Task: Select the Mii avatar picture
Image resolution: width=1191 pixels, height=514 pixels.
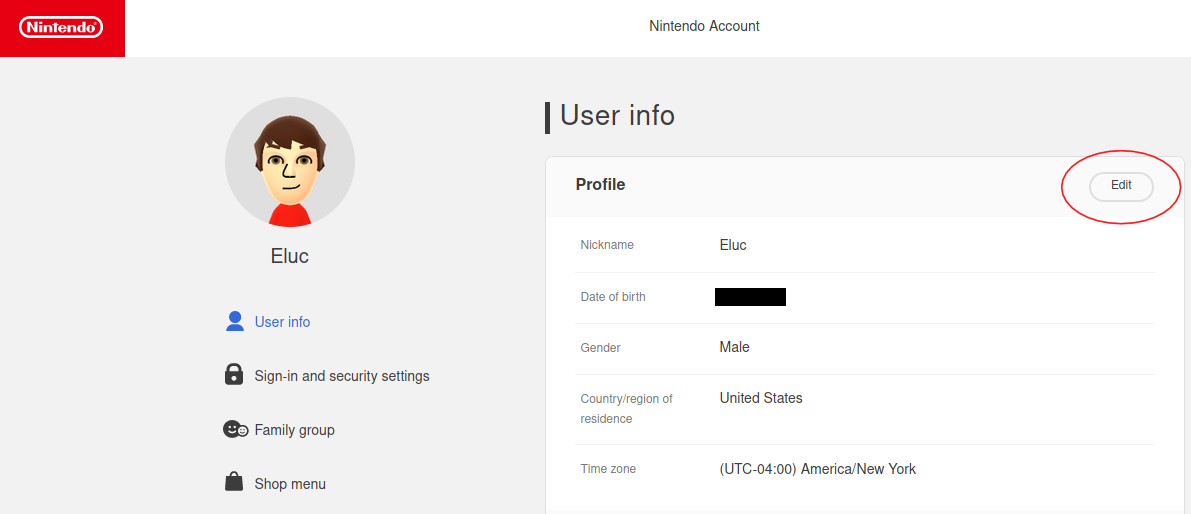Action: 290,162
